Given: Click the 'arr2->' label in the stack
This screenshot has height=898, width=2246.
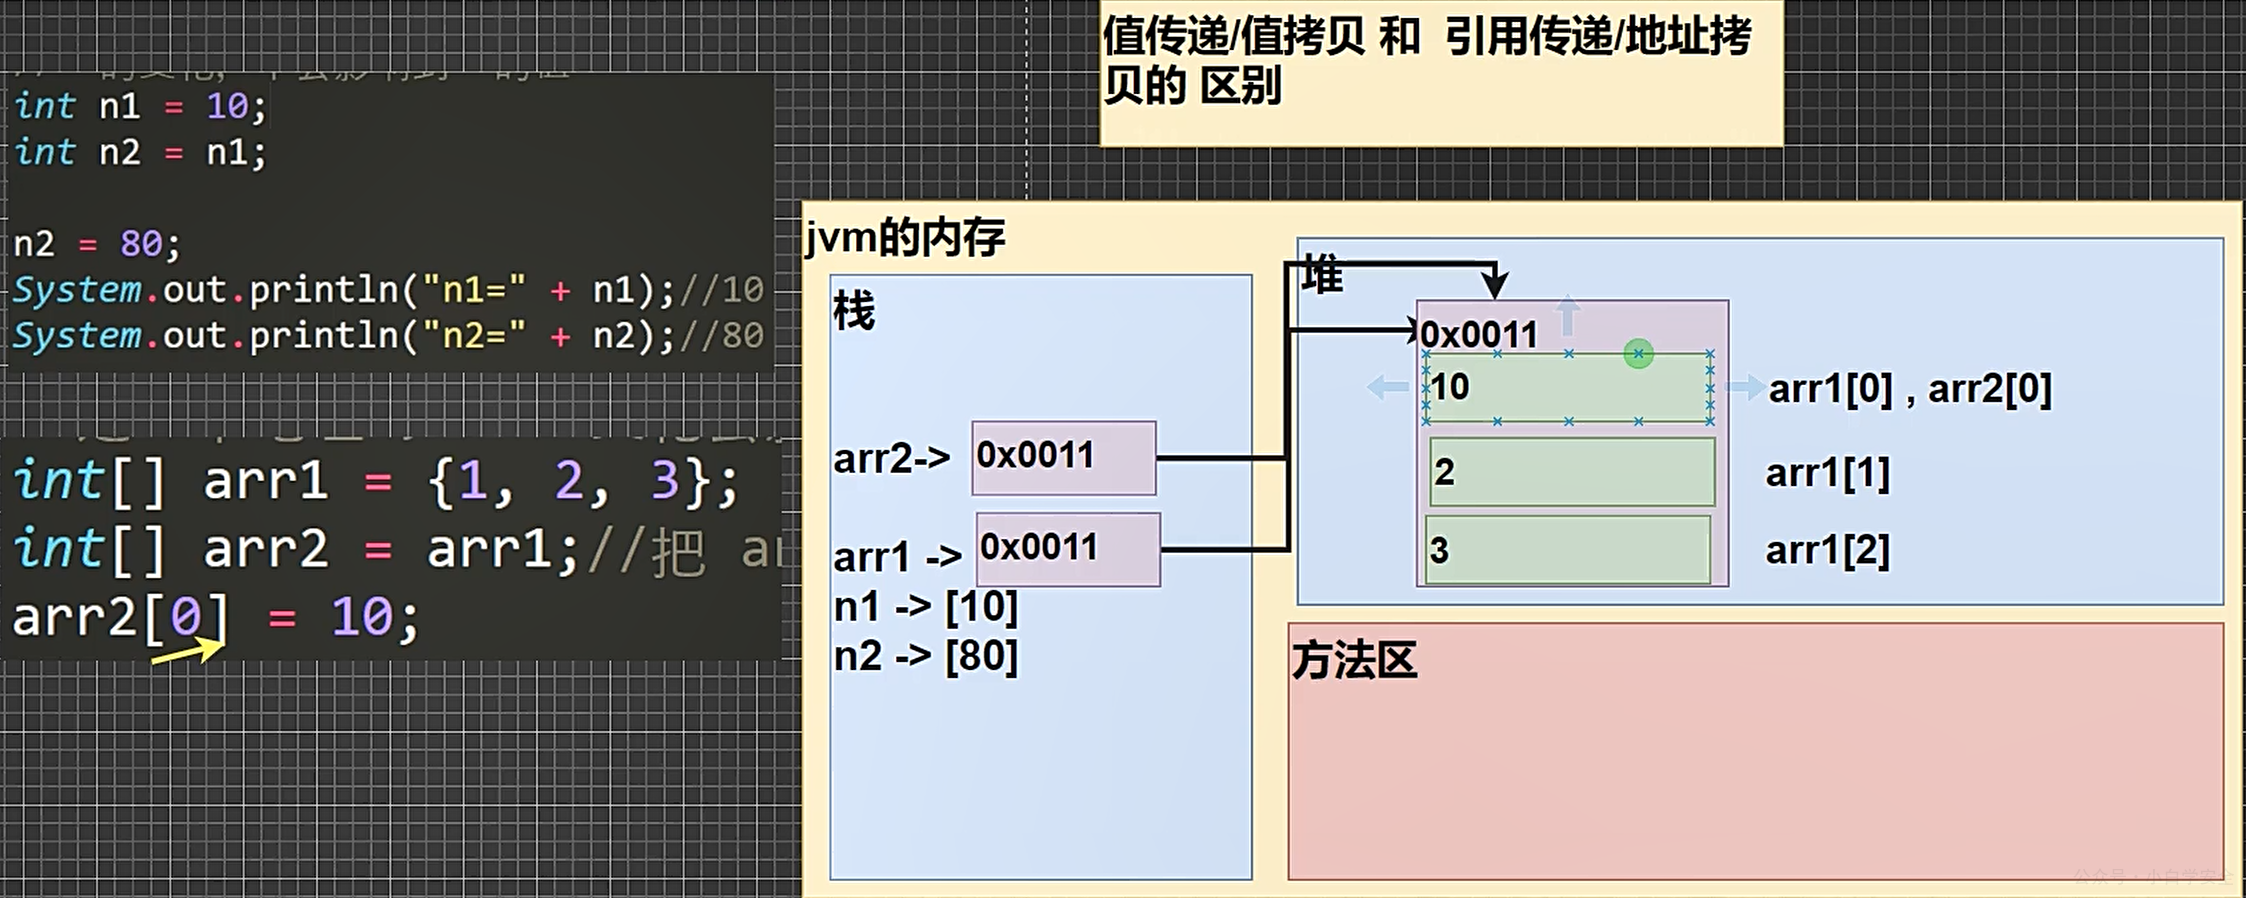Looking at the screenshot, I should coord(891,458).
